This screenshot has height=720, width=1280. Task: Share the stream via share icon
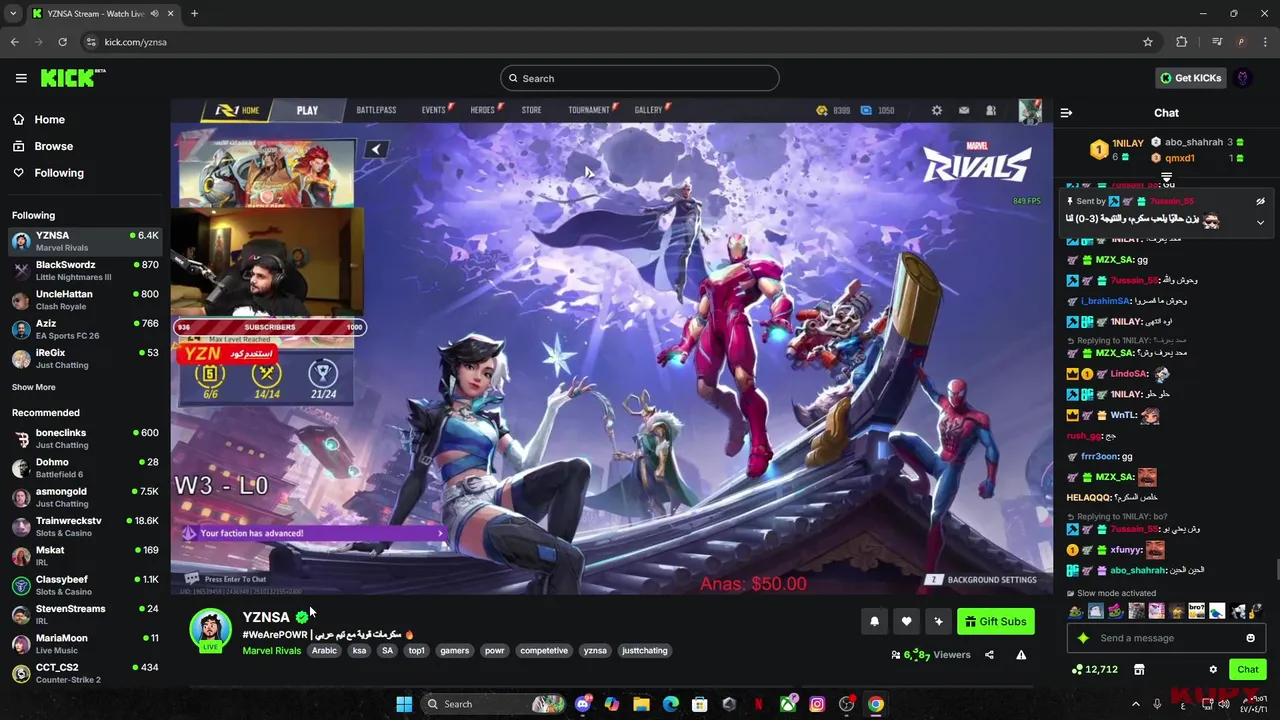[989, 655]
